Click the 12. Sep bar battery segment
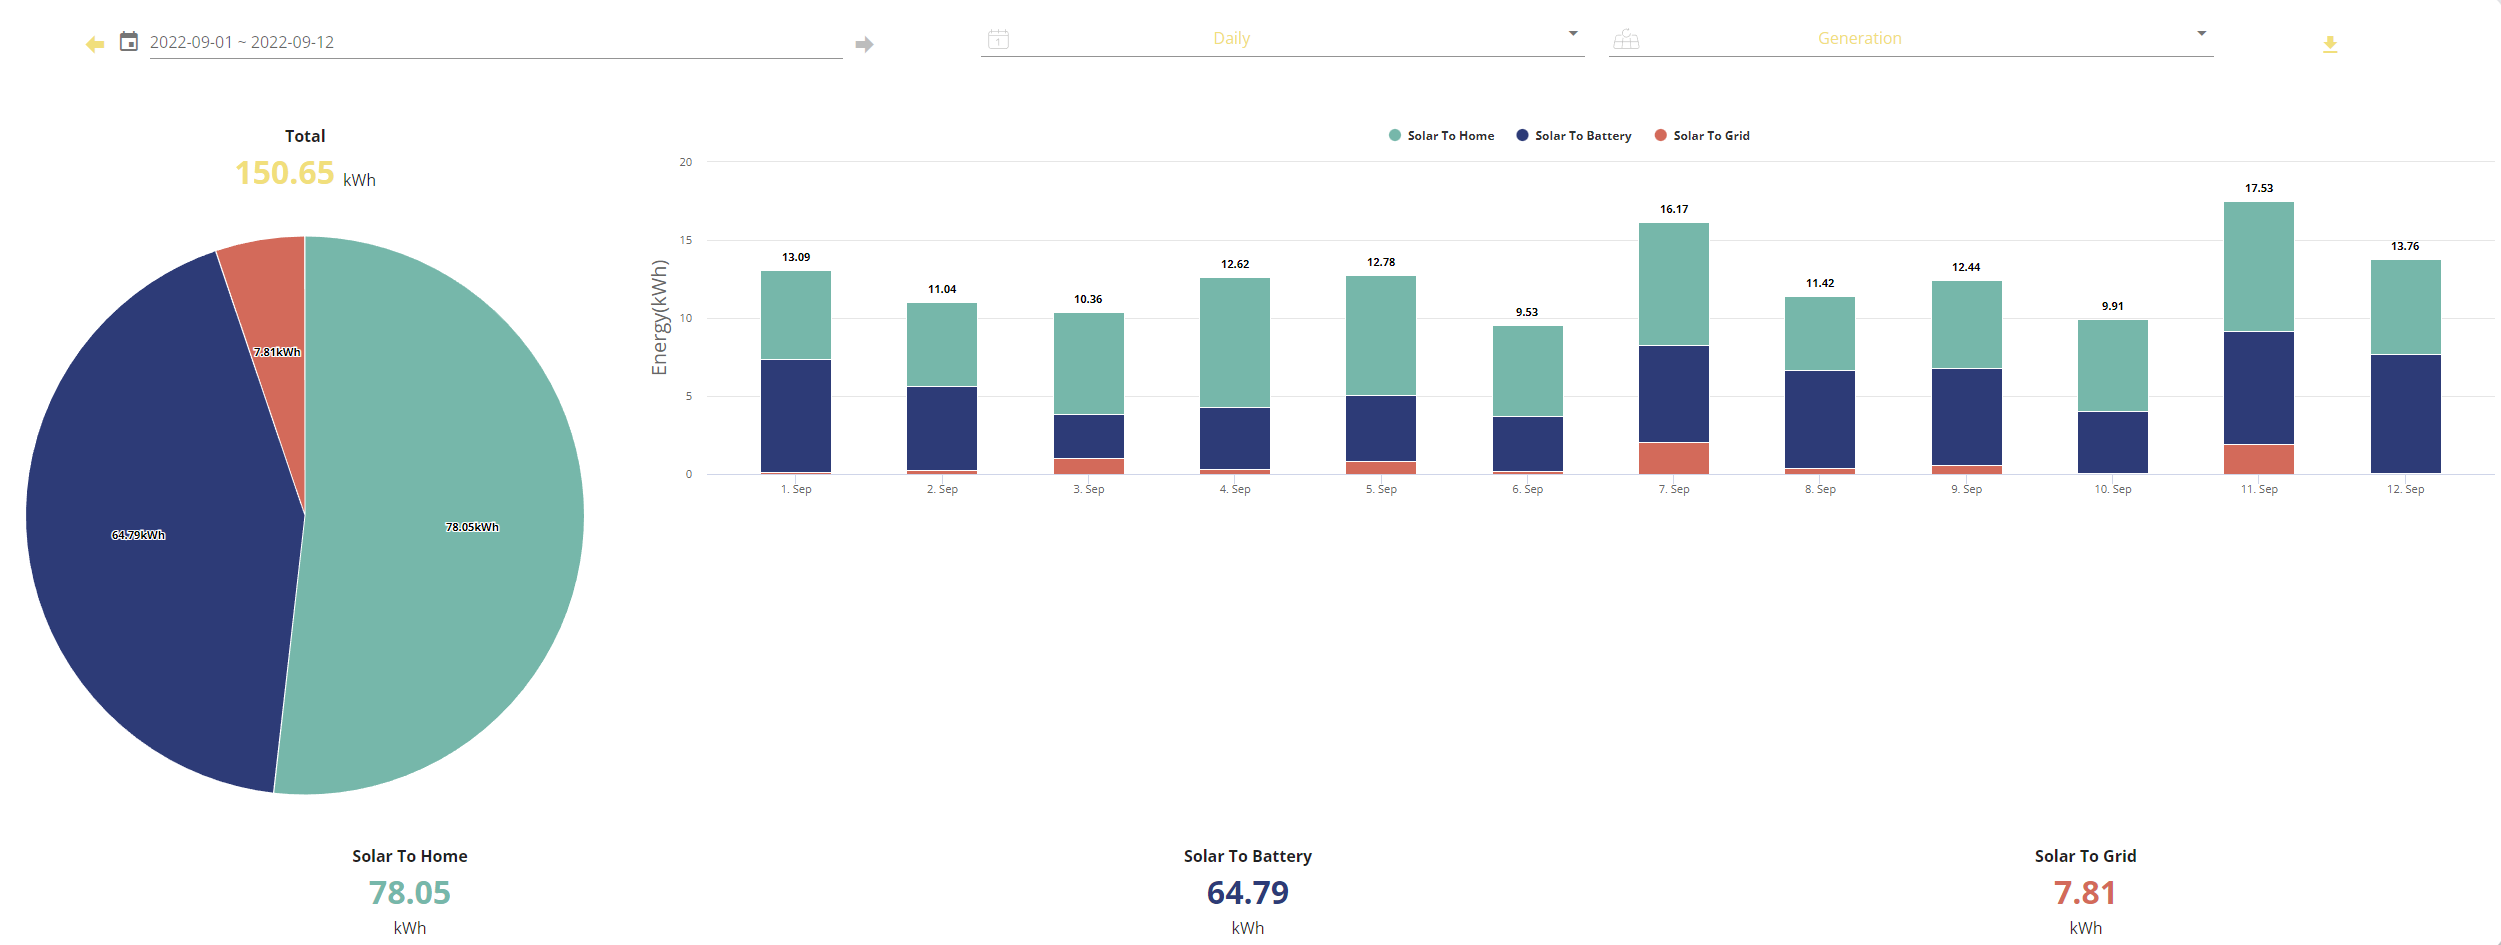Image resolution: width=2501 pixels, height=945 pixels. click(x=2406, y=413)
